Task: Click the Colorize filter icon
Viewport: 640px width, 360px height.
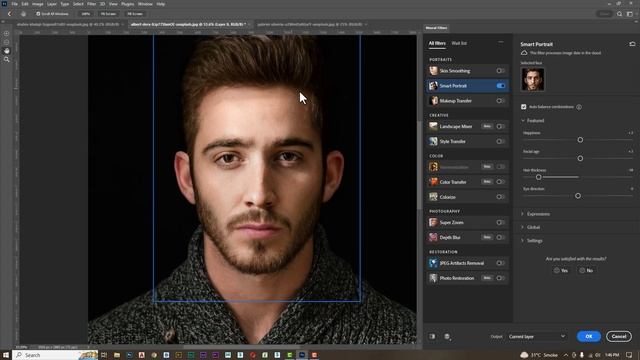Action: 433,197
